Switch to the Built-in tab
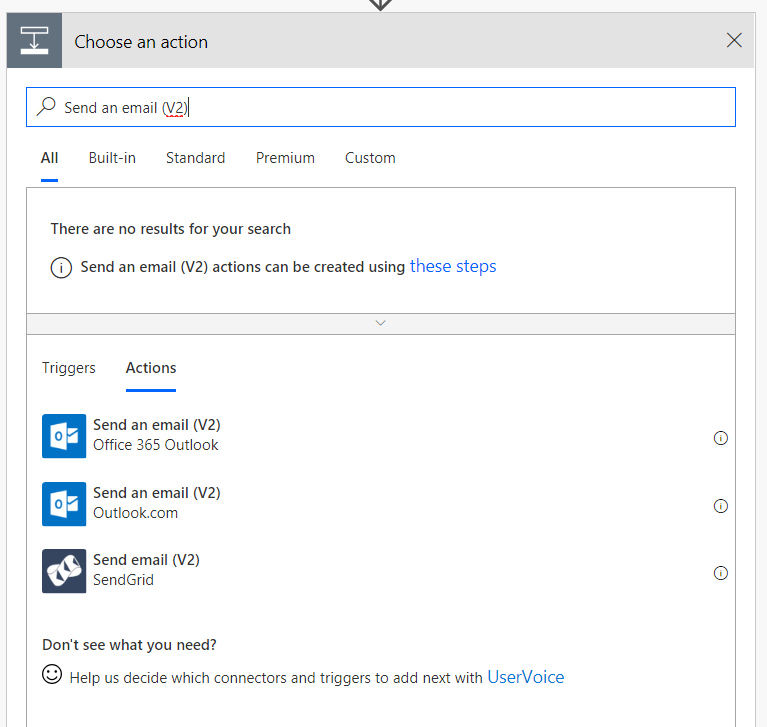 [112, 158]
